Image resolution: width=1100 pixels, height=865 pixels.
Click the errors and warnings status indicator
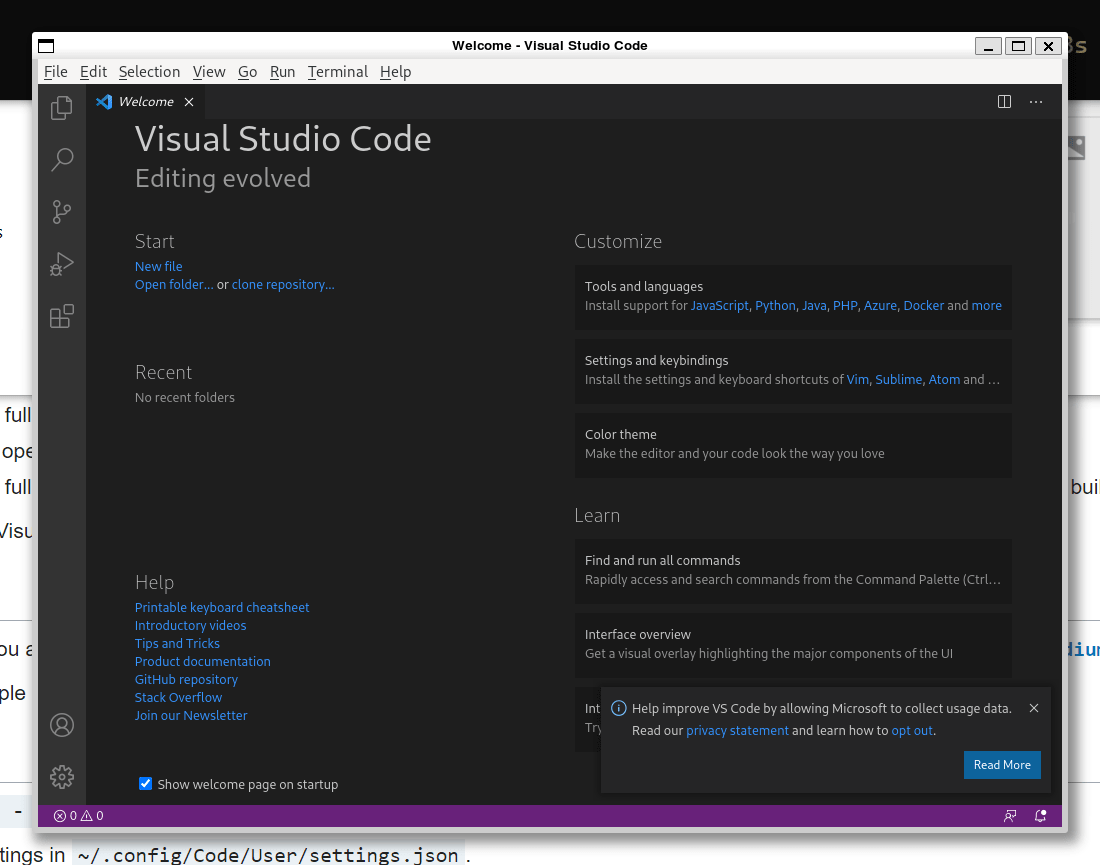[x=79, y=816]
